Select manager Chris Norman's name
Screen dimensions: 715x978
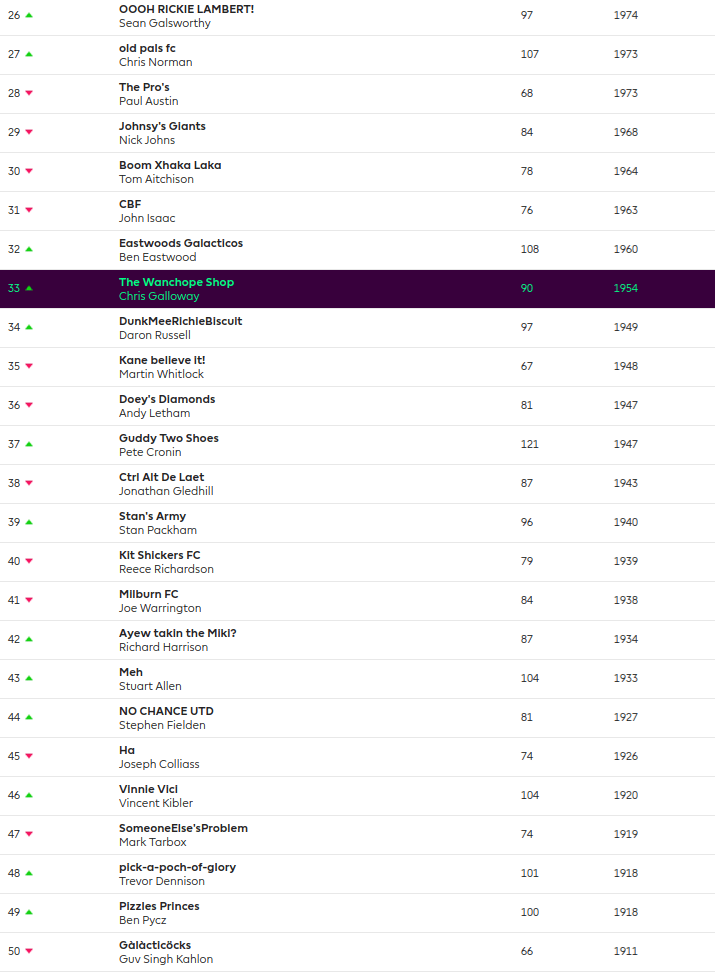[x=155, y=62]
